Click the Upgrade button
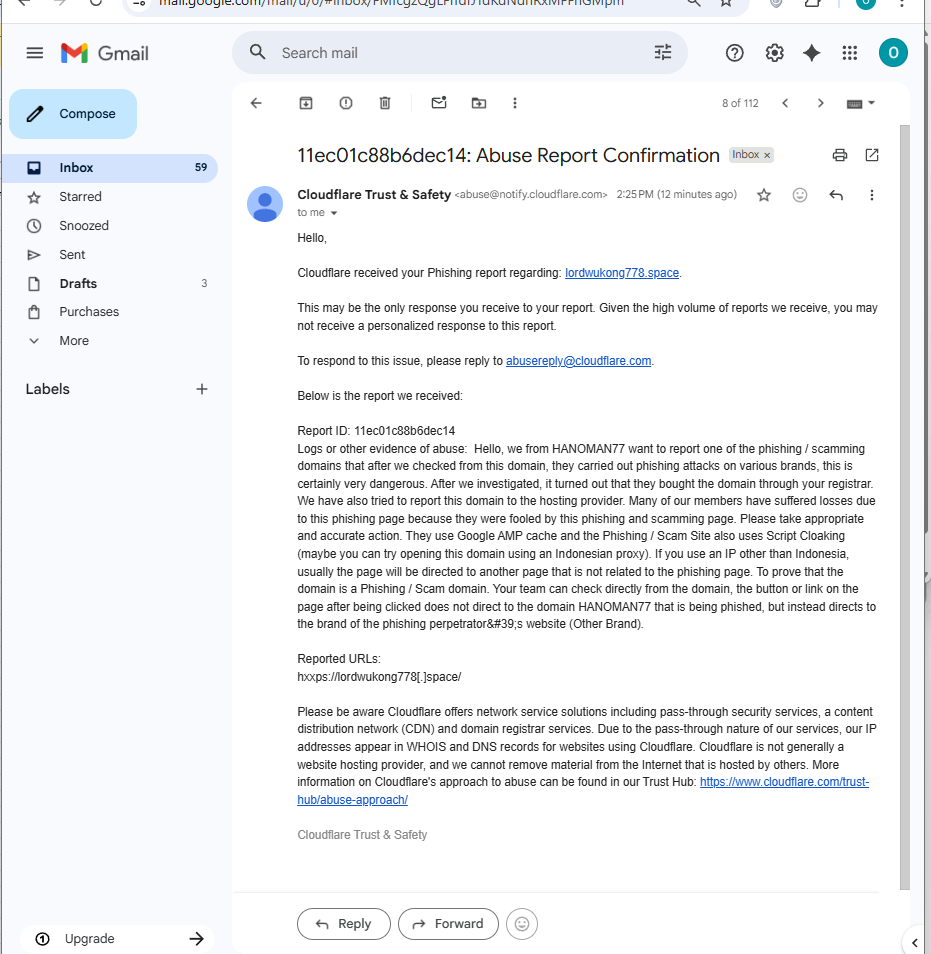The width and height of the screenshot is (931, 954). [x=117, y=939]
